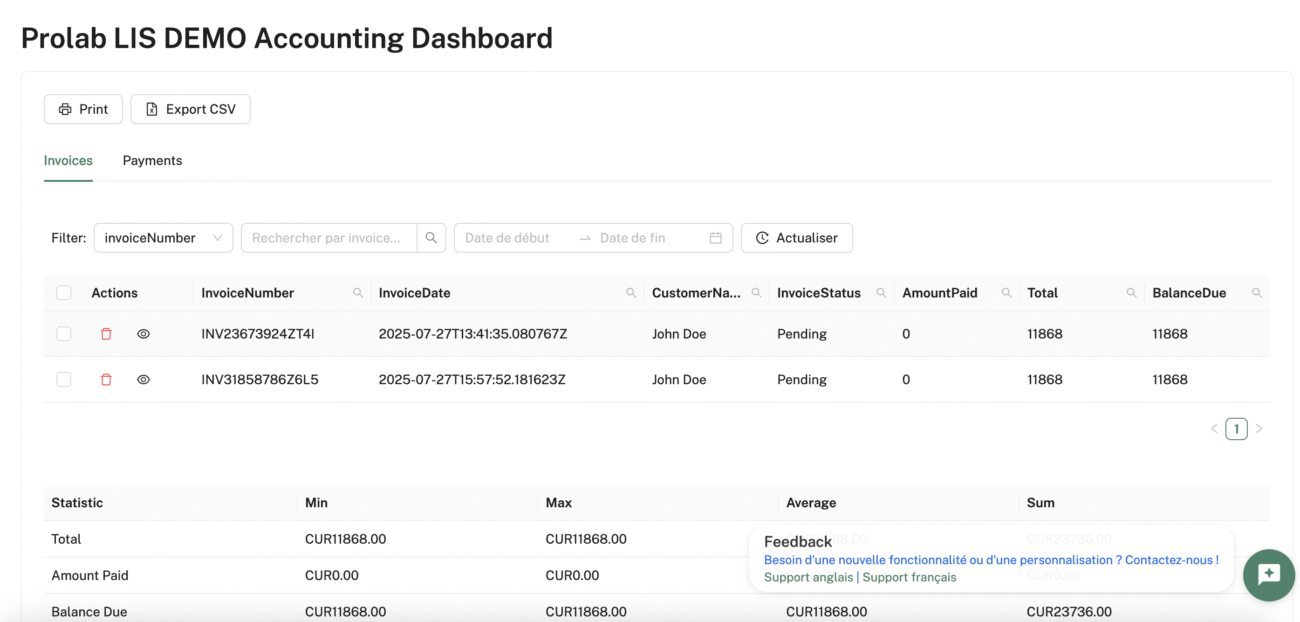Screen dimensions: 1300x622
Task: Click the invoice number INV31858786Z6L5
Action: (260, 380)
